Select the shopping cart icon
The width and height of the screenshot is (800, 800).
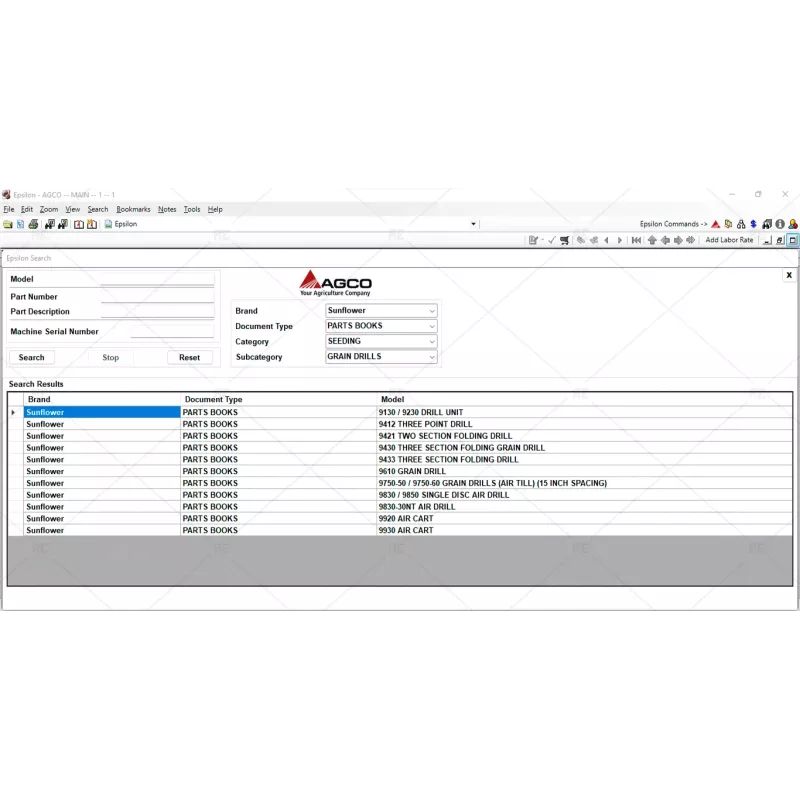(x=566, y=240)
